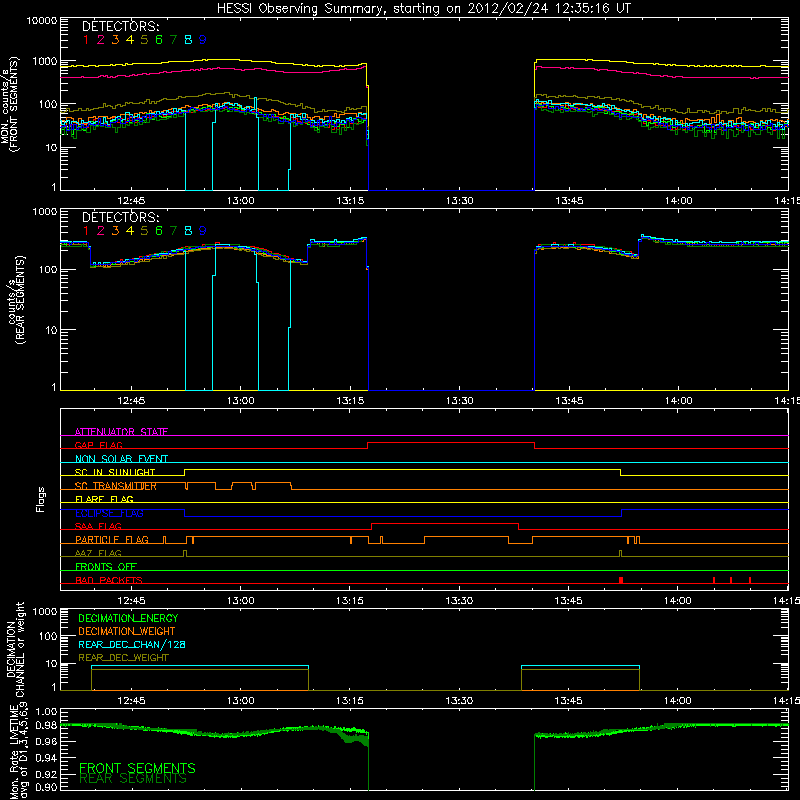Click the SAA_FLAG label
This screenshot has width=800, height=800.
click(98, 526)
